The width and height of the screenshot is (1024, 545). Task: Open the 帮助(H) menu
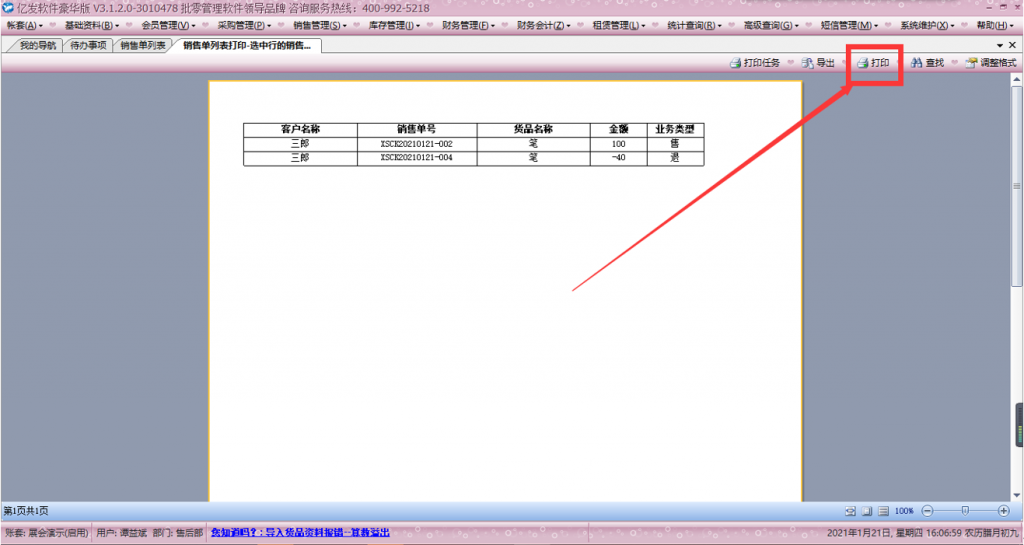996,25
